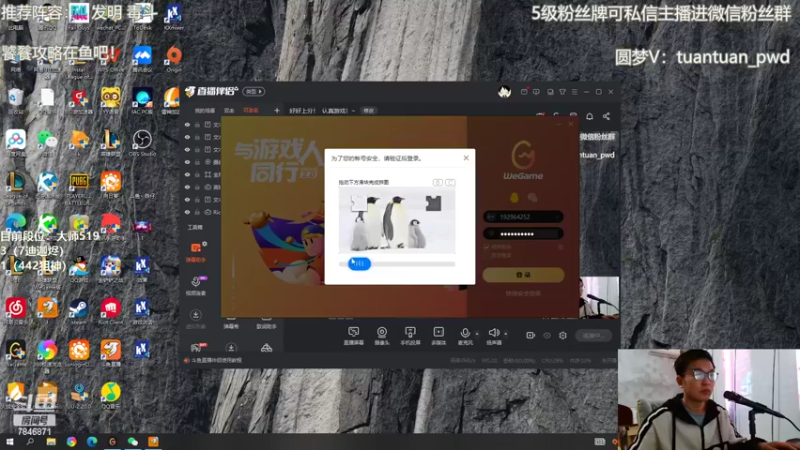Image resolution: width=800 pixels, height=450 pixels.
Task: Add a multimedia source in Douyu toolbar
Action: coord(438,336)
